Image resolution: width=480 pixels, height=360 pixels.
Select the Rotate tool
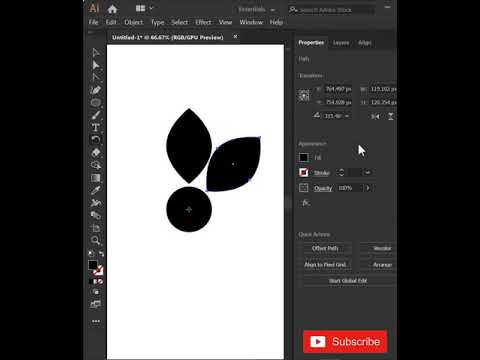(x=96, y=140)
